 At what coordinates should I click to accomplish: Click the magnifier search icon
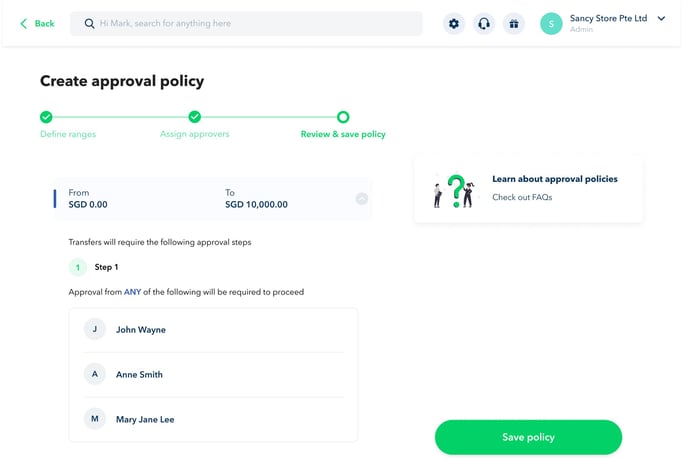[x=89, y=23]
